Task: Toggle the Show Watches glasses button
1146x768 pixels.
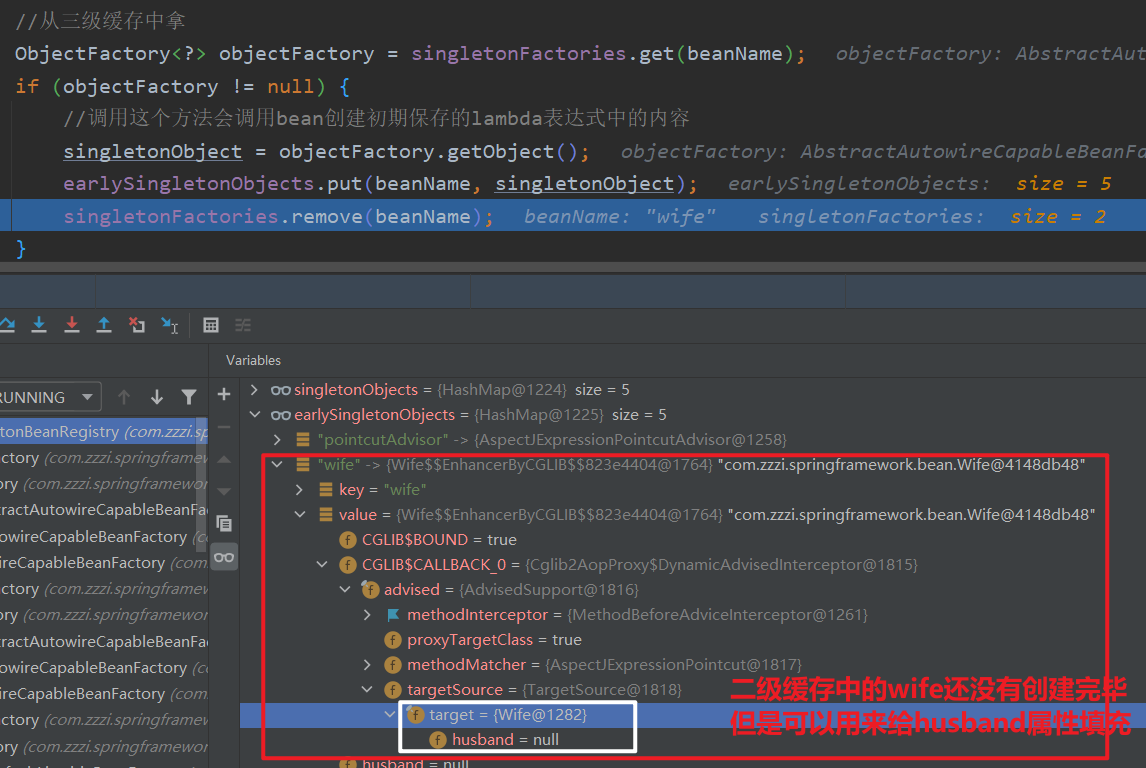Action: 224,557
